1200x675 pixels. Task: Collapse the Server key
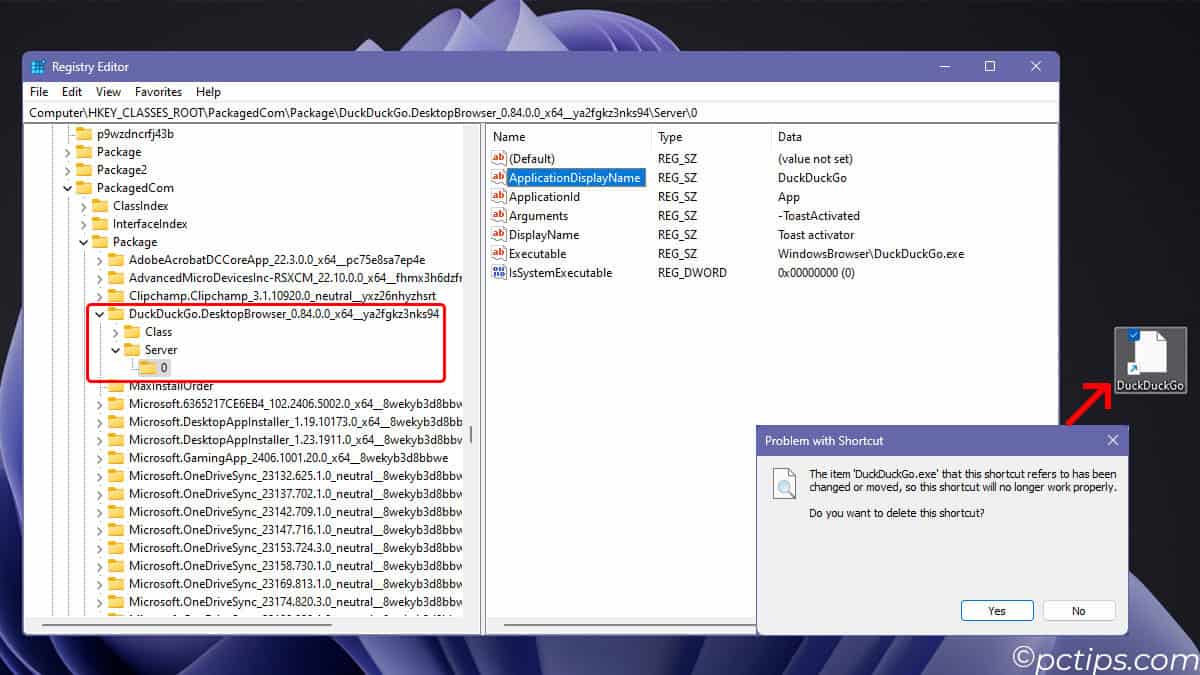pyautogui.click(x=117, y=350)
